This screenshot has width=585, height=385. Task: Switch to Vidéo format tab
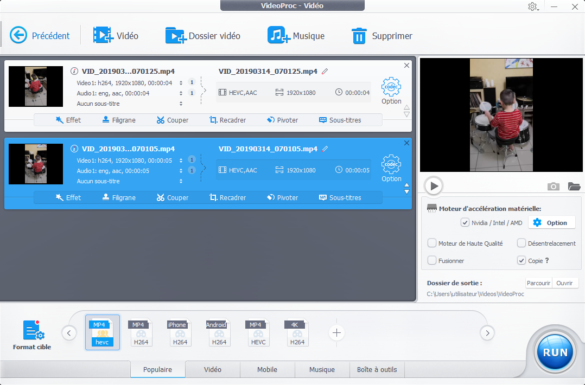[212, 369]
